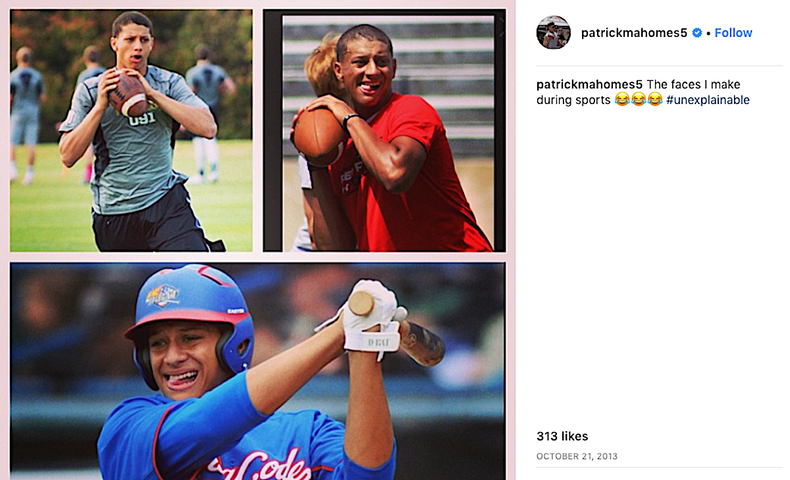Viewport: 790px width, 480px height.
Task: View the 313 likes list
Action: pos(562,436)
